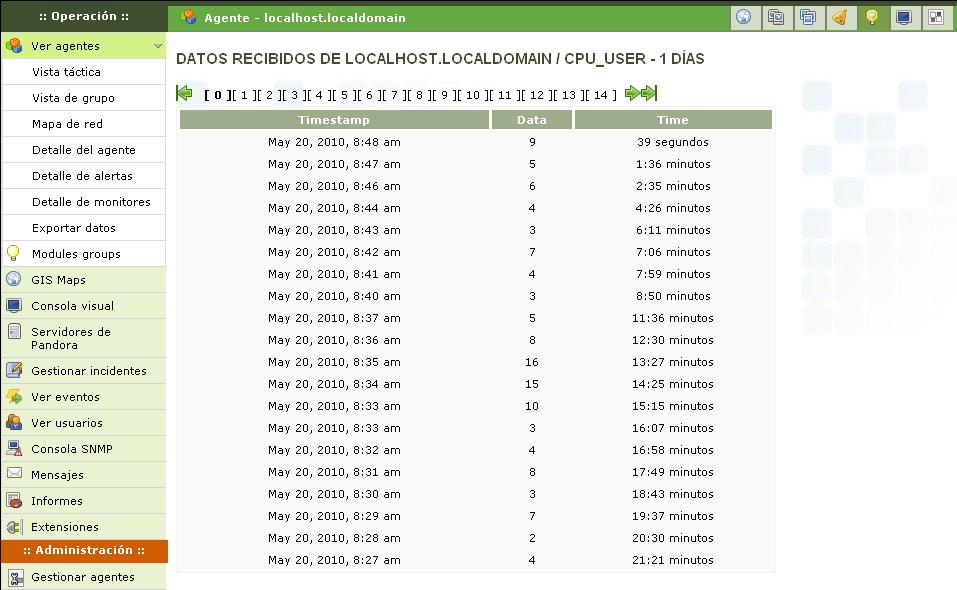Click the bell alerts icon in header
The height and width of the screenshot is (590, 957).
coord(840,17)
